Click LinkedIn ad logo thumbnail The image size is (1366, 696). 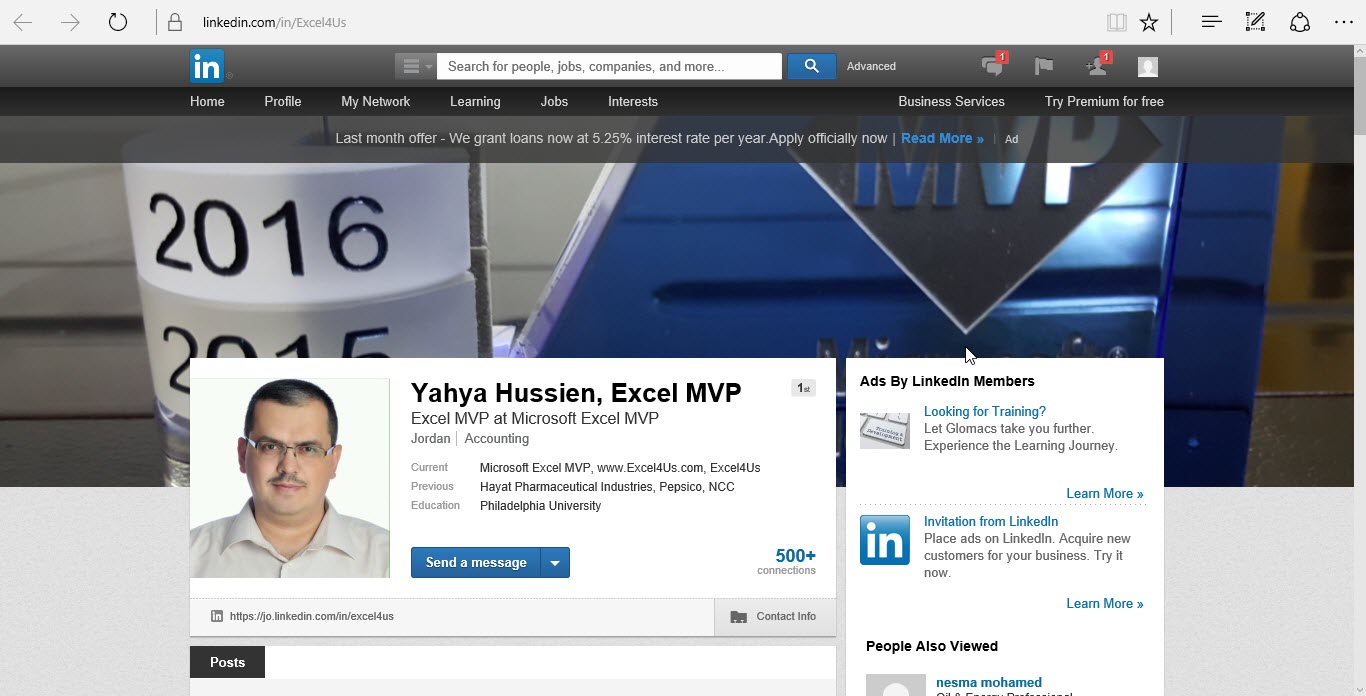(885, 540)
